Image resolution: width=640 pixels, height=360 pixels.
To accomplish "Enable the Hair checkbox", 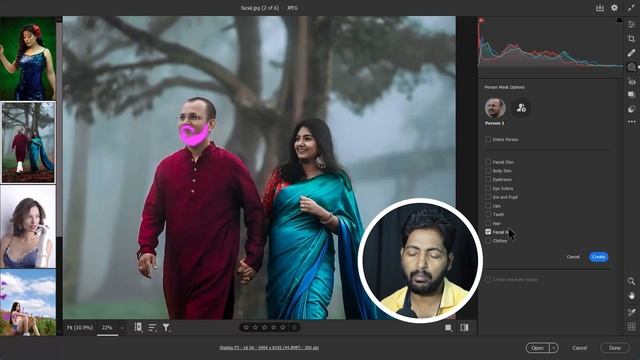I will point(488,223).
